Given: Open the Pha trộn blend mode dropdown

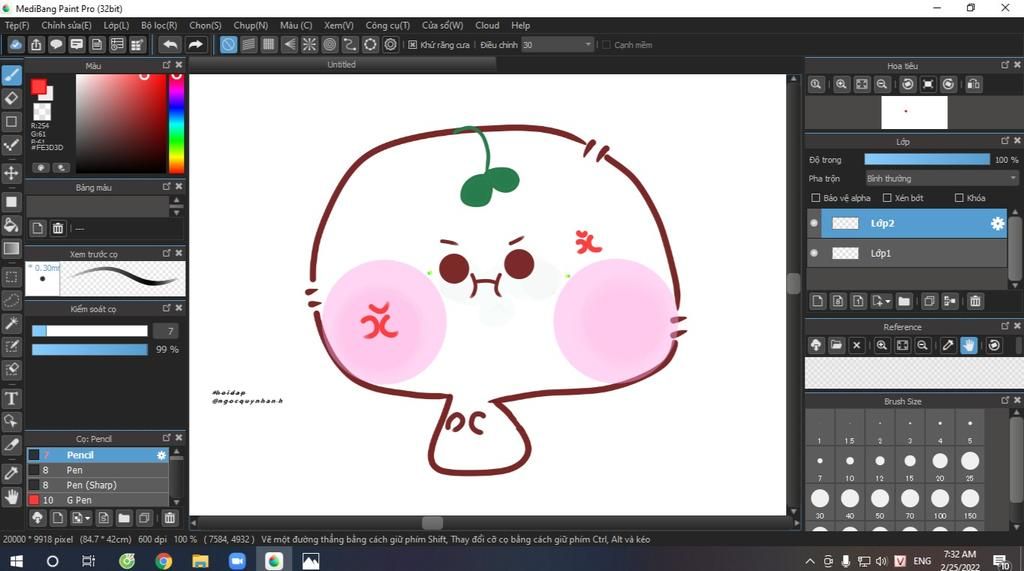Looking at the screenshot, I should (x=941, y=178).
